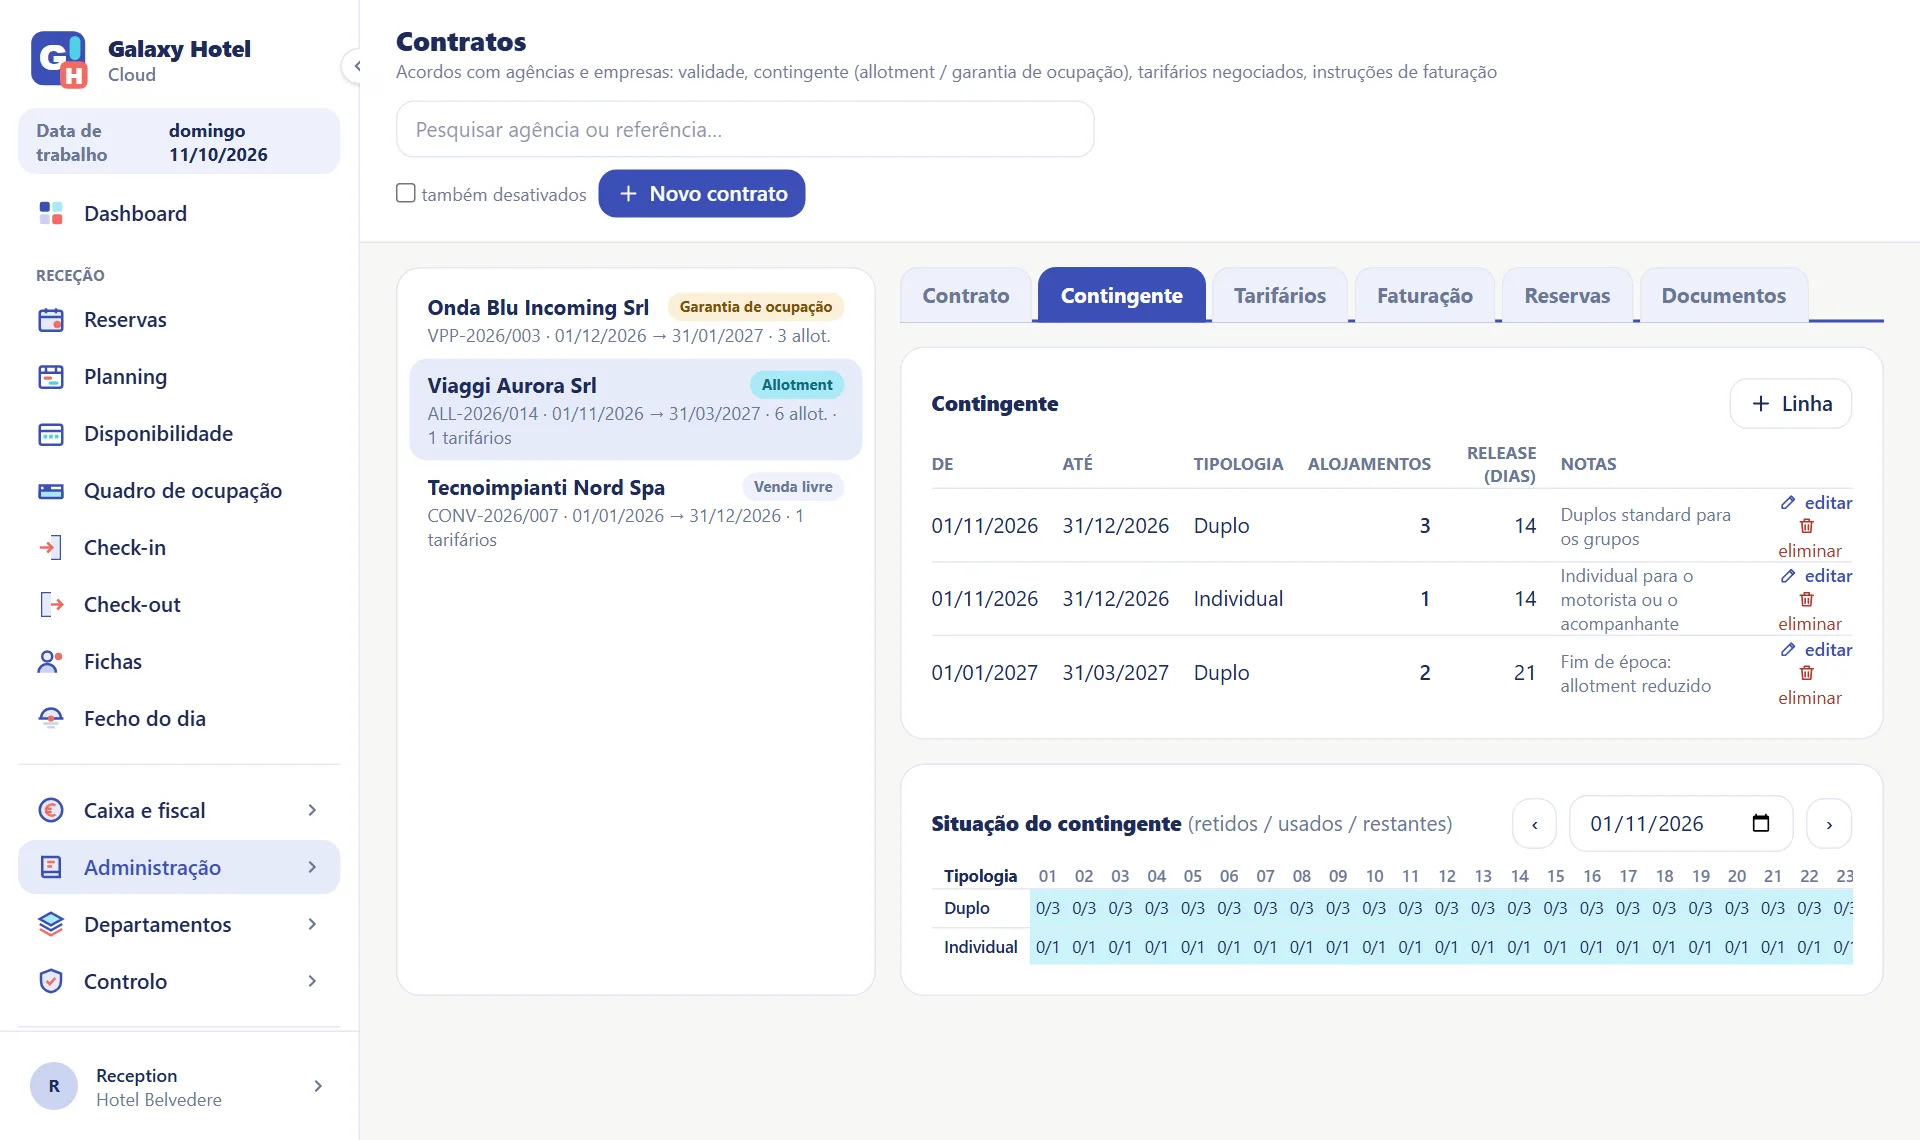This screenshot has height=1140, width=1920.
Task: Expand the Departamentos submenu chevron
Action: pos(312,924)
